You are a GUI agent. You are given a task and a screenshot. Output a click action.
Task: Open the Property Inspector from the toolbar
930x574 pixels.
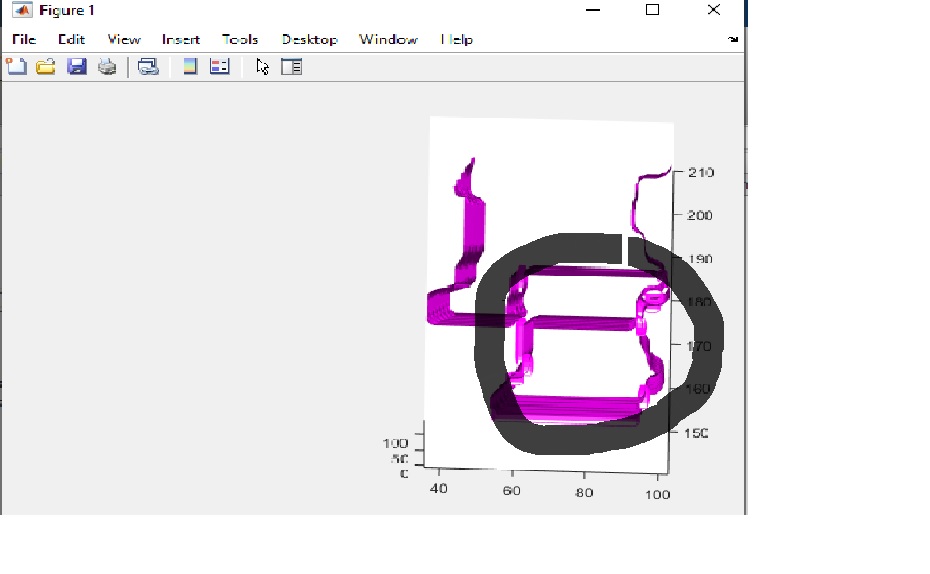pos(291,67)
